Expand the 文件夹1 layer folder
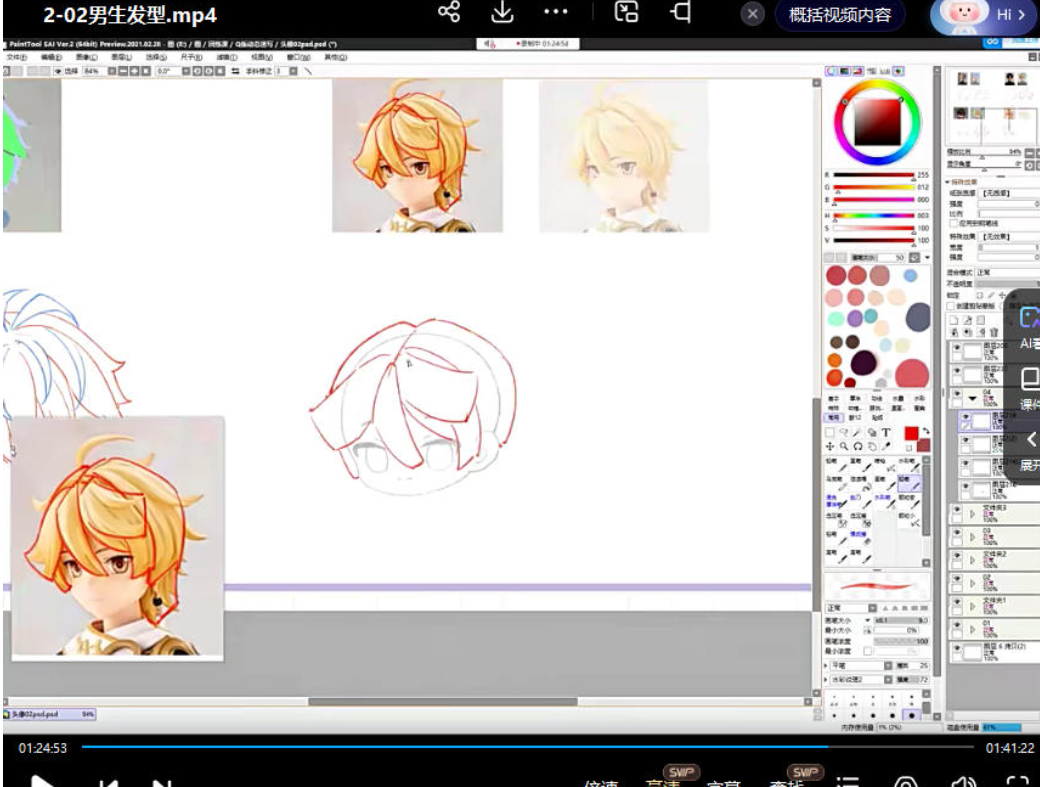This screenshot has width=1040, height=787. point(972,607)
